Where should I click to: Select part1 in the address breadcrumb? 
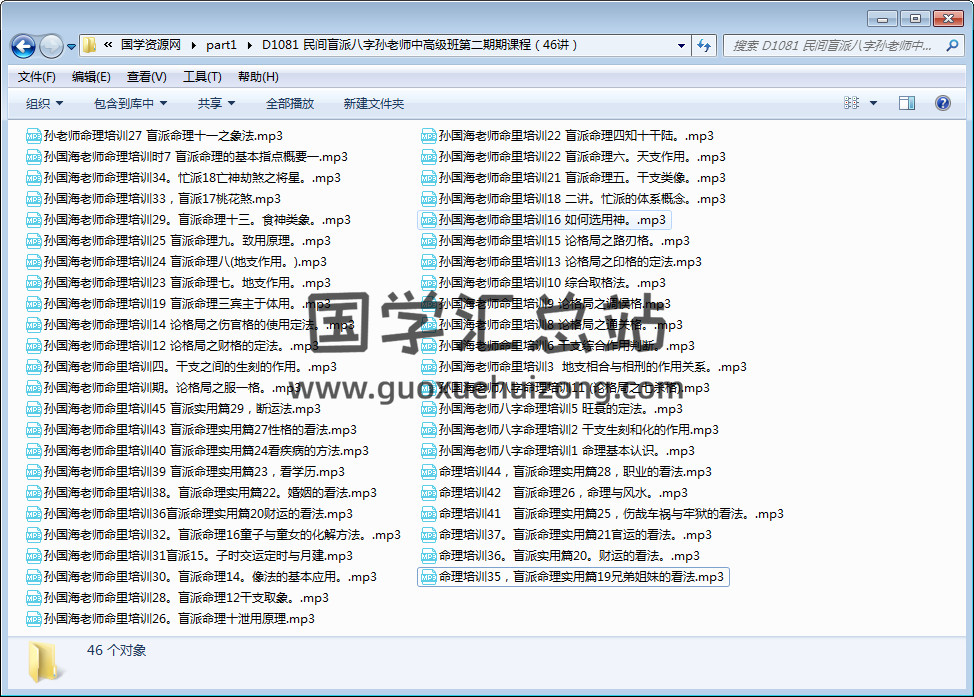tap(221, 45)
